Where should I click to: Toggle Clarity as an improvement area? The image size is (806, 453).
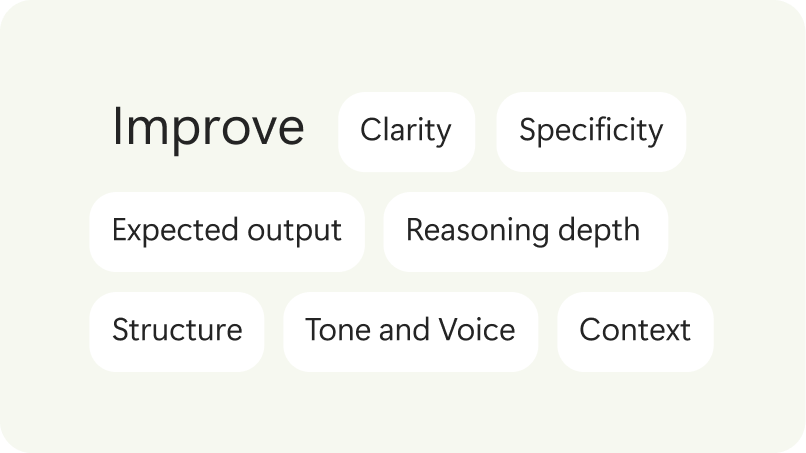[406, 132]
